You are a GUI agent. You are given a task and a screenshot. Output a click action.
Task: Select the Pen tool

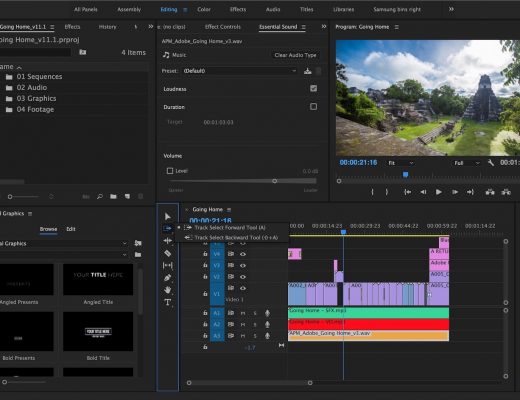168,277
